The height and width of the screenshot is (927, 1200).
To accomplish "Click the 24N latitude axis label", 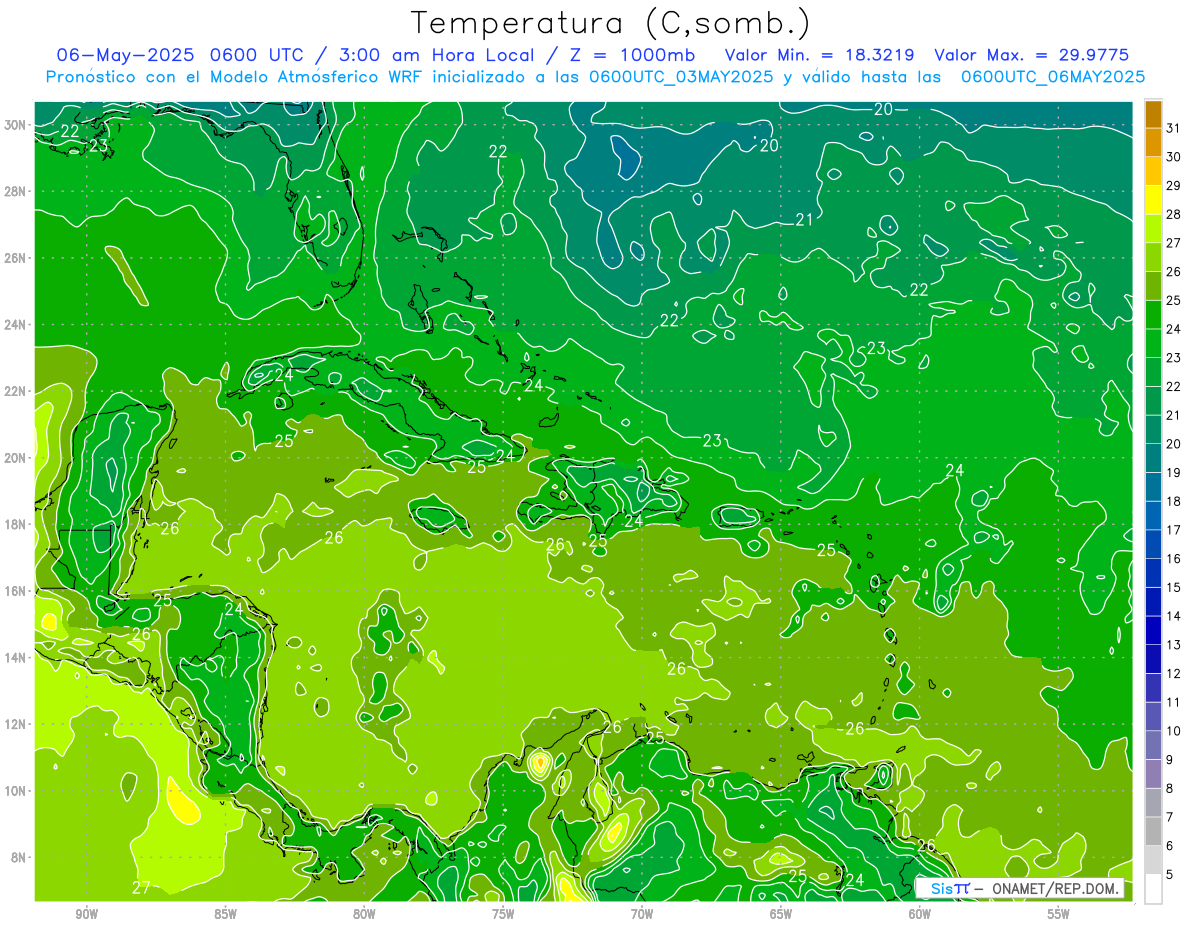I will 15,324.
